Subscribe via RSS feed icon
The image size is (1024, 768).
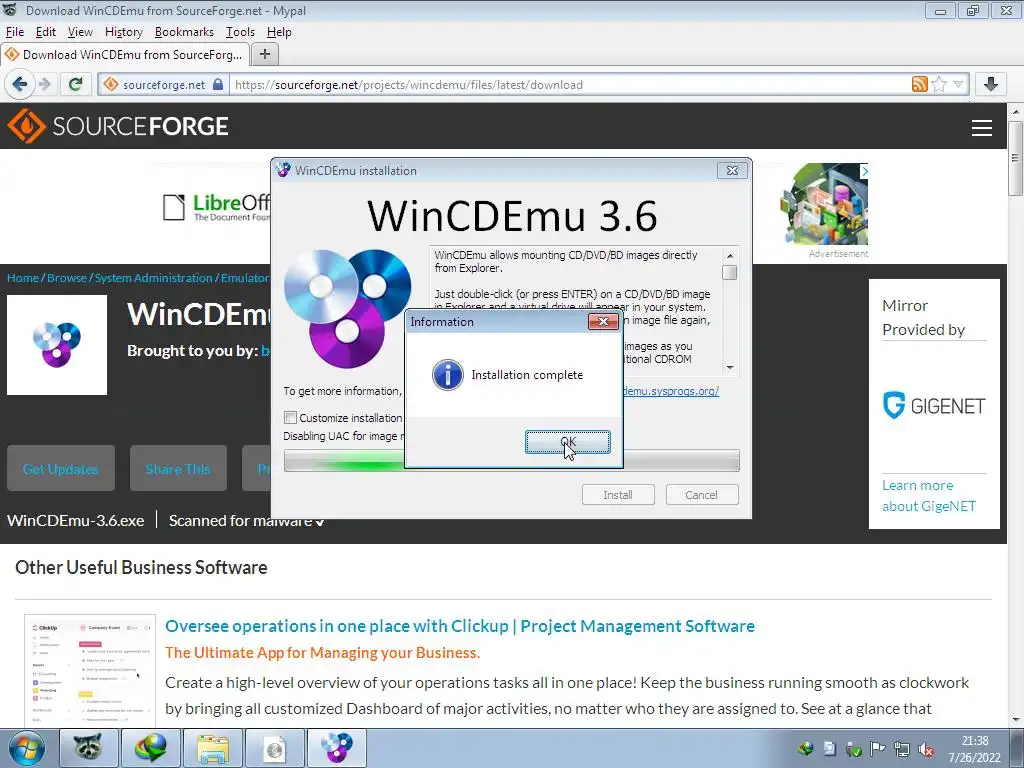pyautogui.click(x=920, y=84)
